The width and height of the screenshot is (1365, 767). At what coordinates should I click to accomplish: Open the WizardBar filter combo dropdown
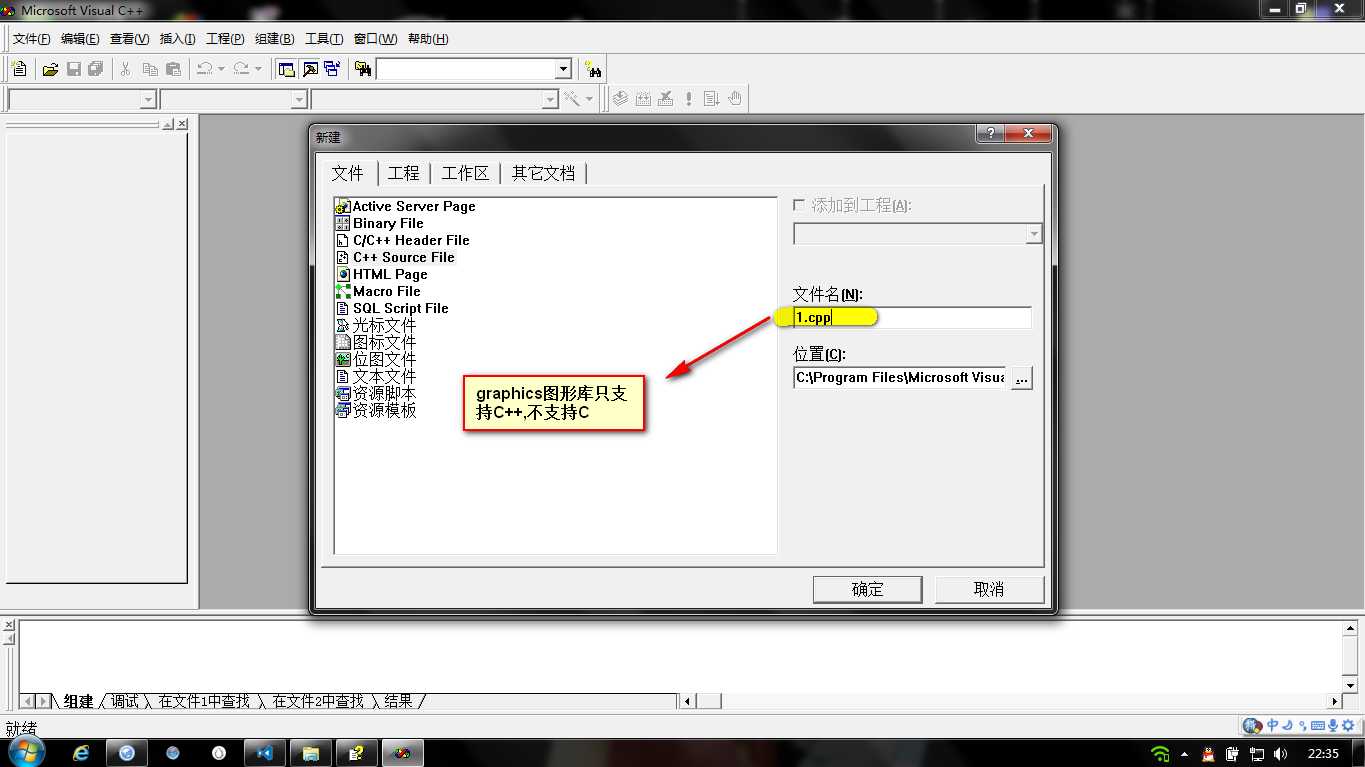pos(299,99)
